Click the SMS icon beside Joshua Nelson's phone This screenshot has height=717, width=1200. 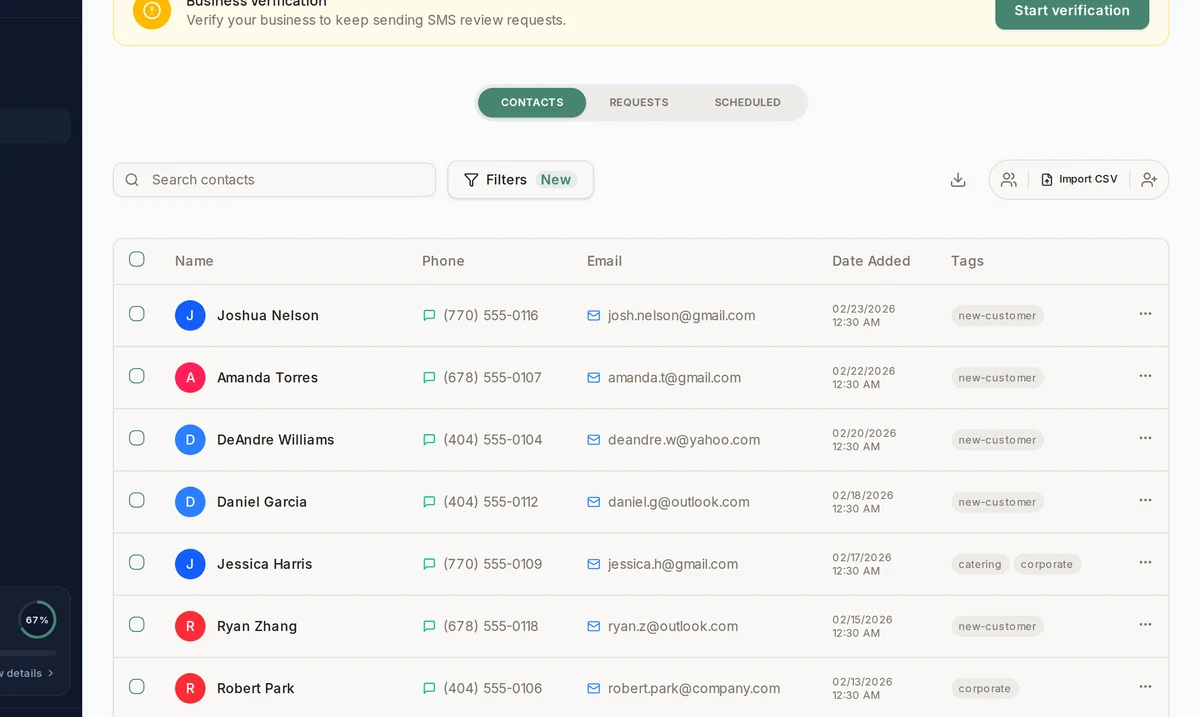429,314
